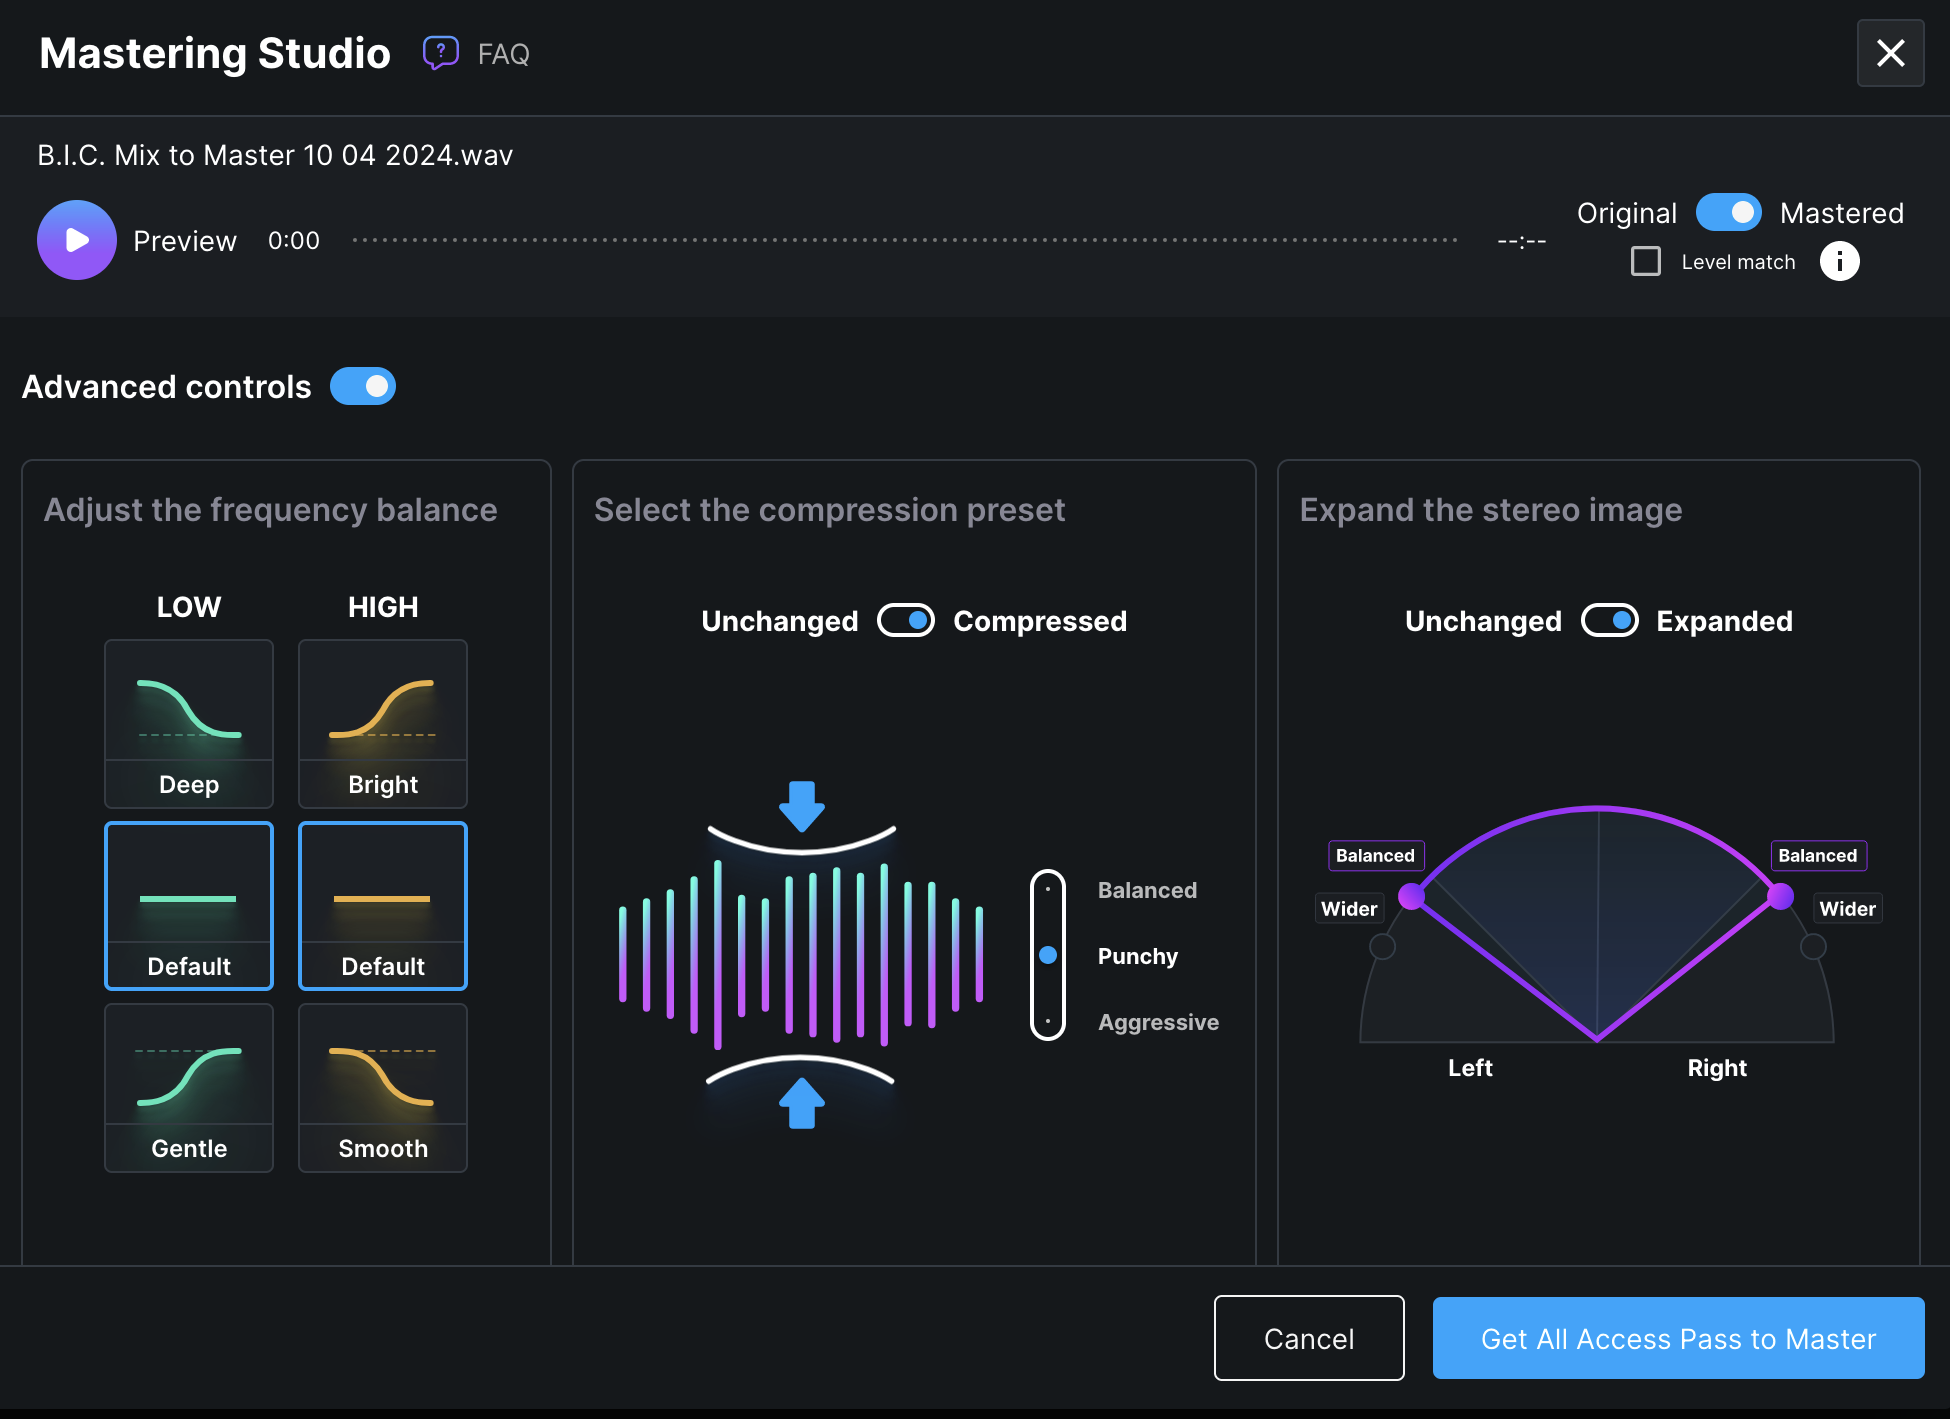
Task: Switch compression toggle to Unchanged
Action: (x=905, y=620)
